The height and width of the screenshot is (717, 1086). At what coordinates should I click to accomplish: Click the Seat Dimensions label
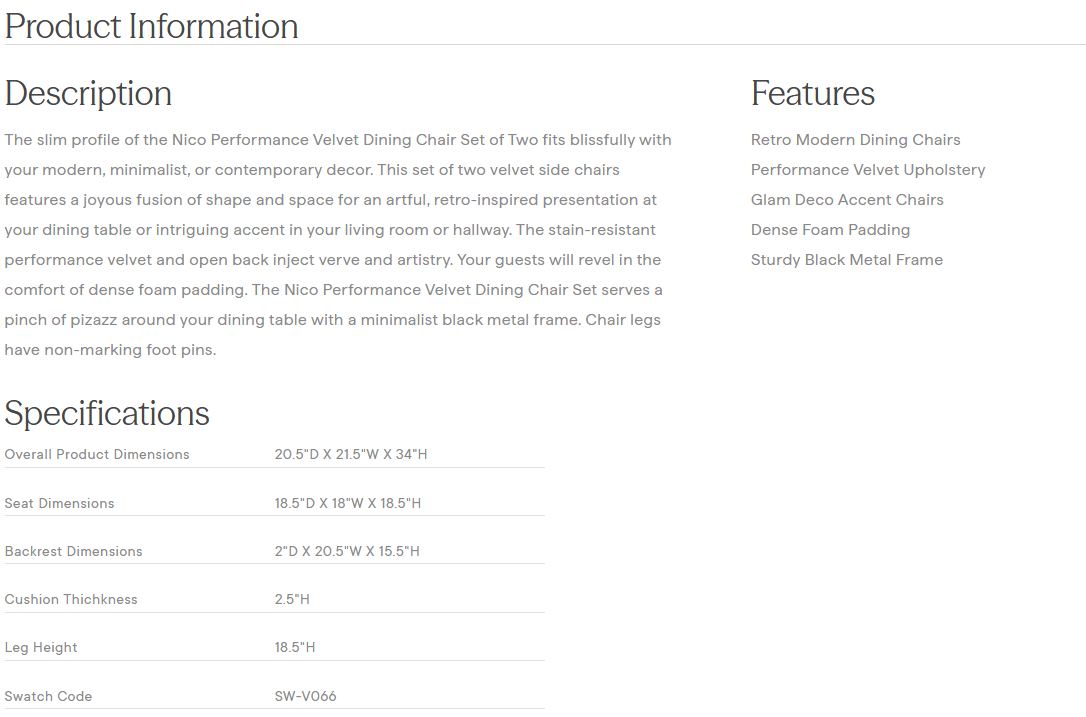59,503
